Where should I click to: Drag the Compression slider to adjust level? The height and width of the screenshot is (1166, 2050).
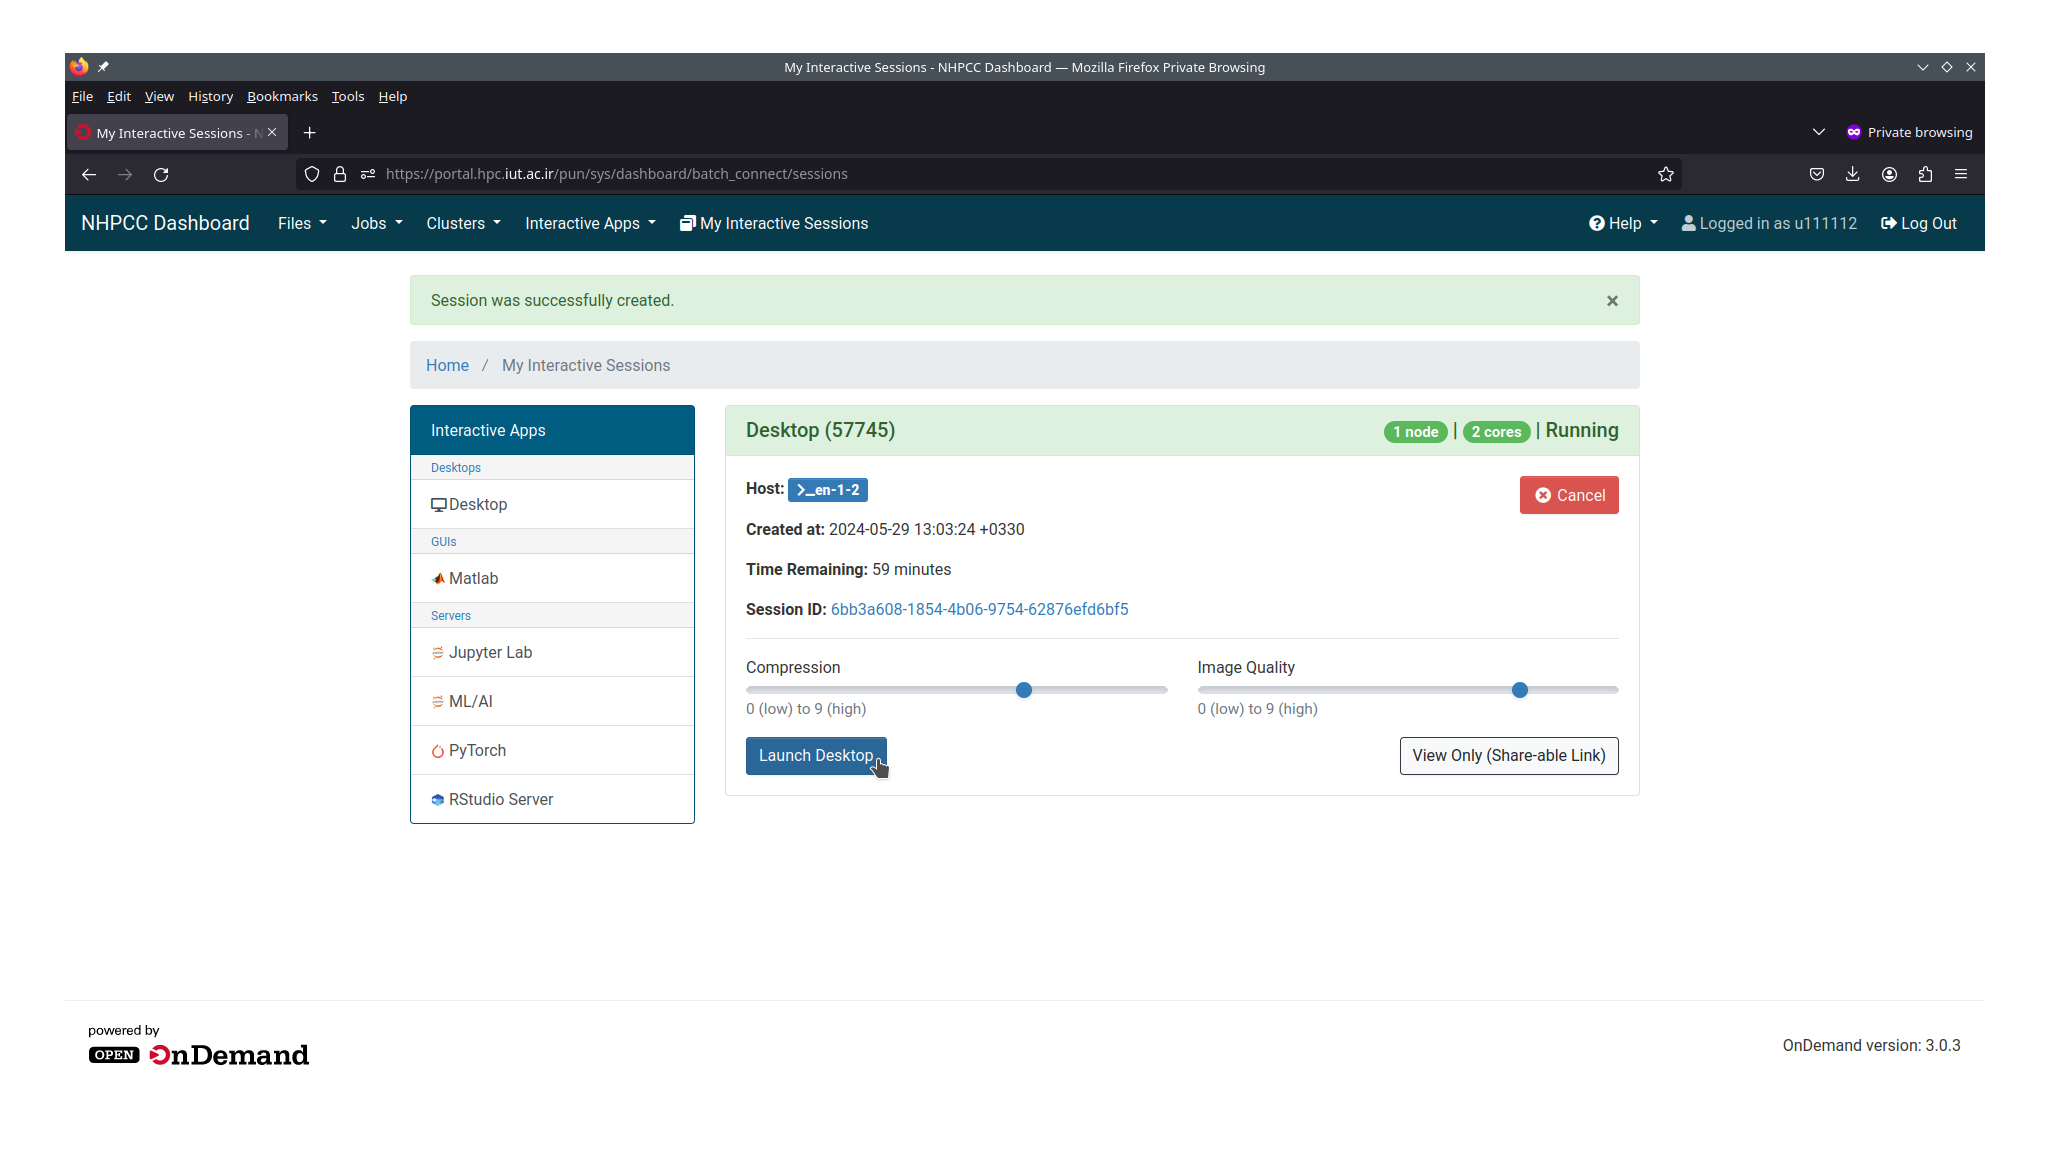click(x=1025, y=689)
